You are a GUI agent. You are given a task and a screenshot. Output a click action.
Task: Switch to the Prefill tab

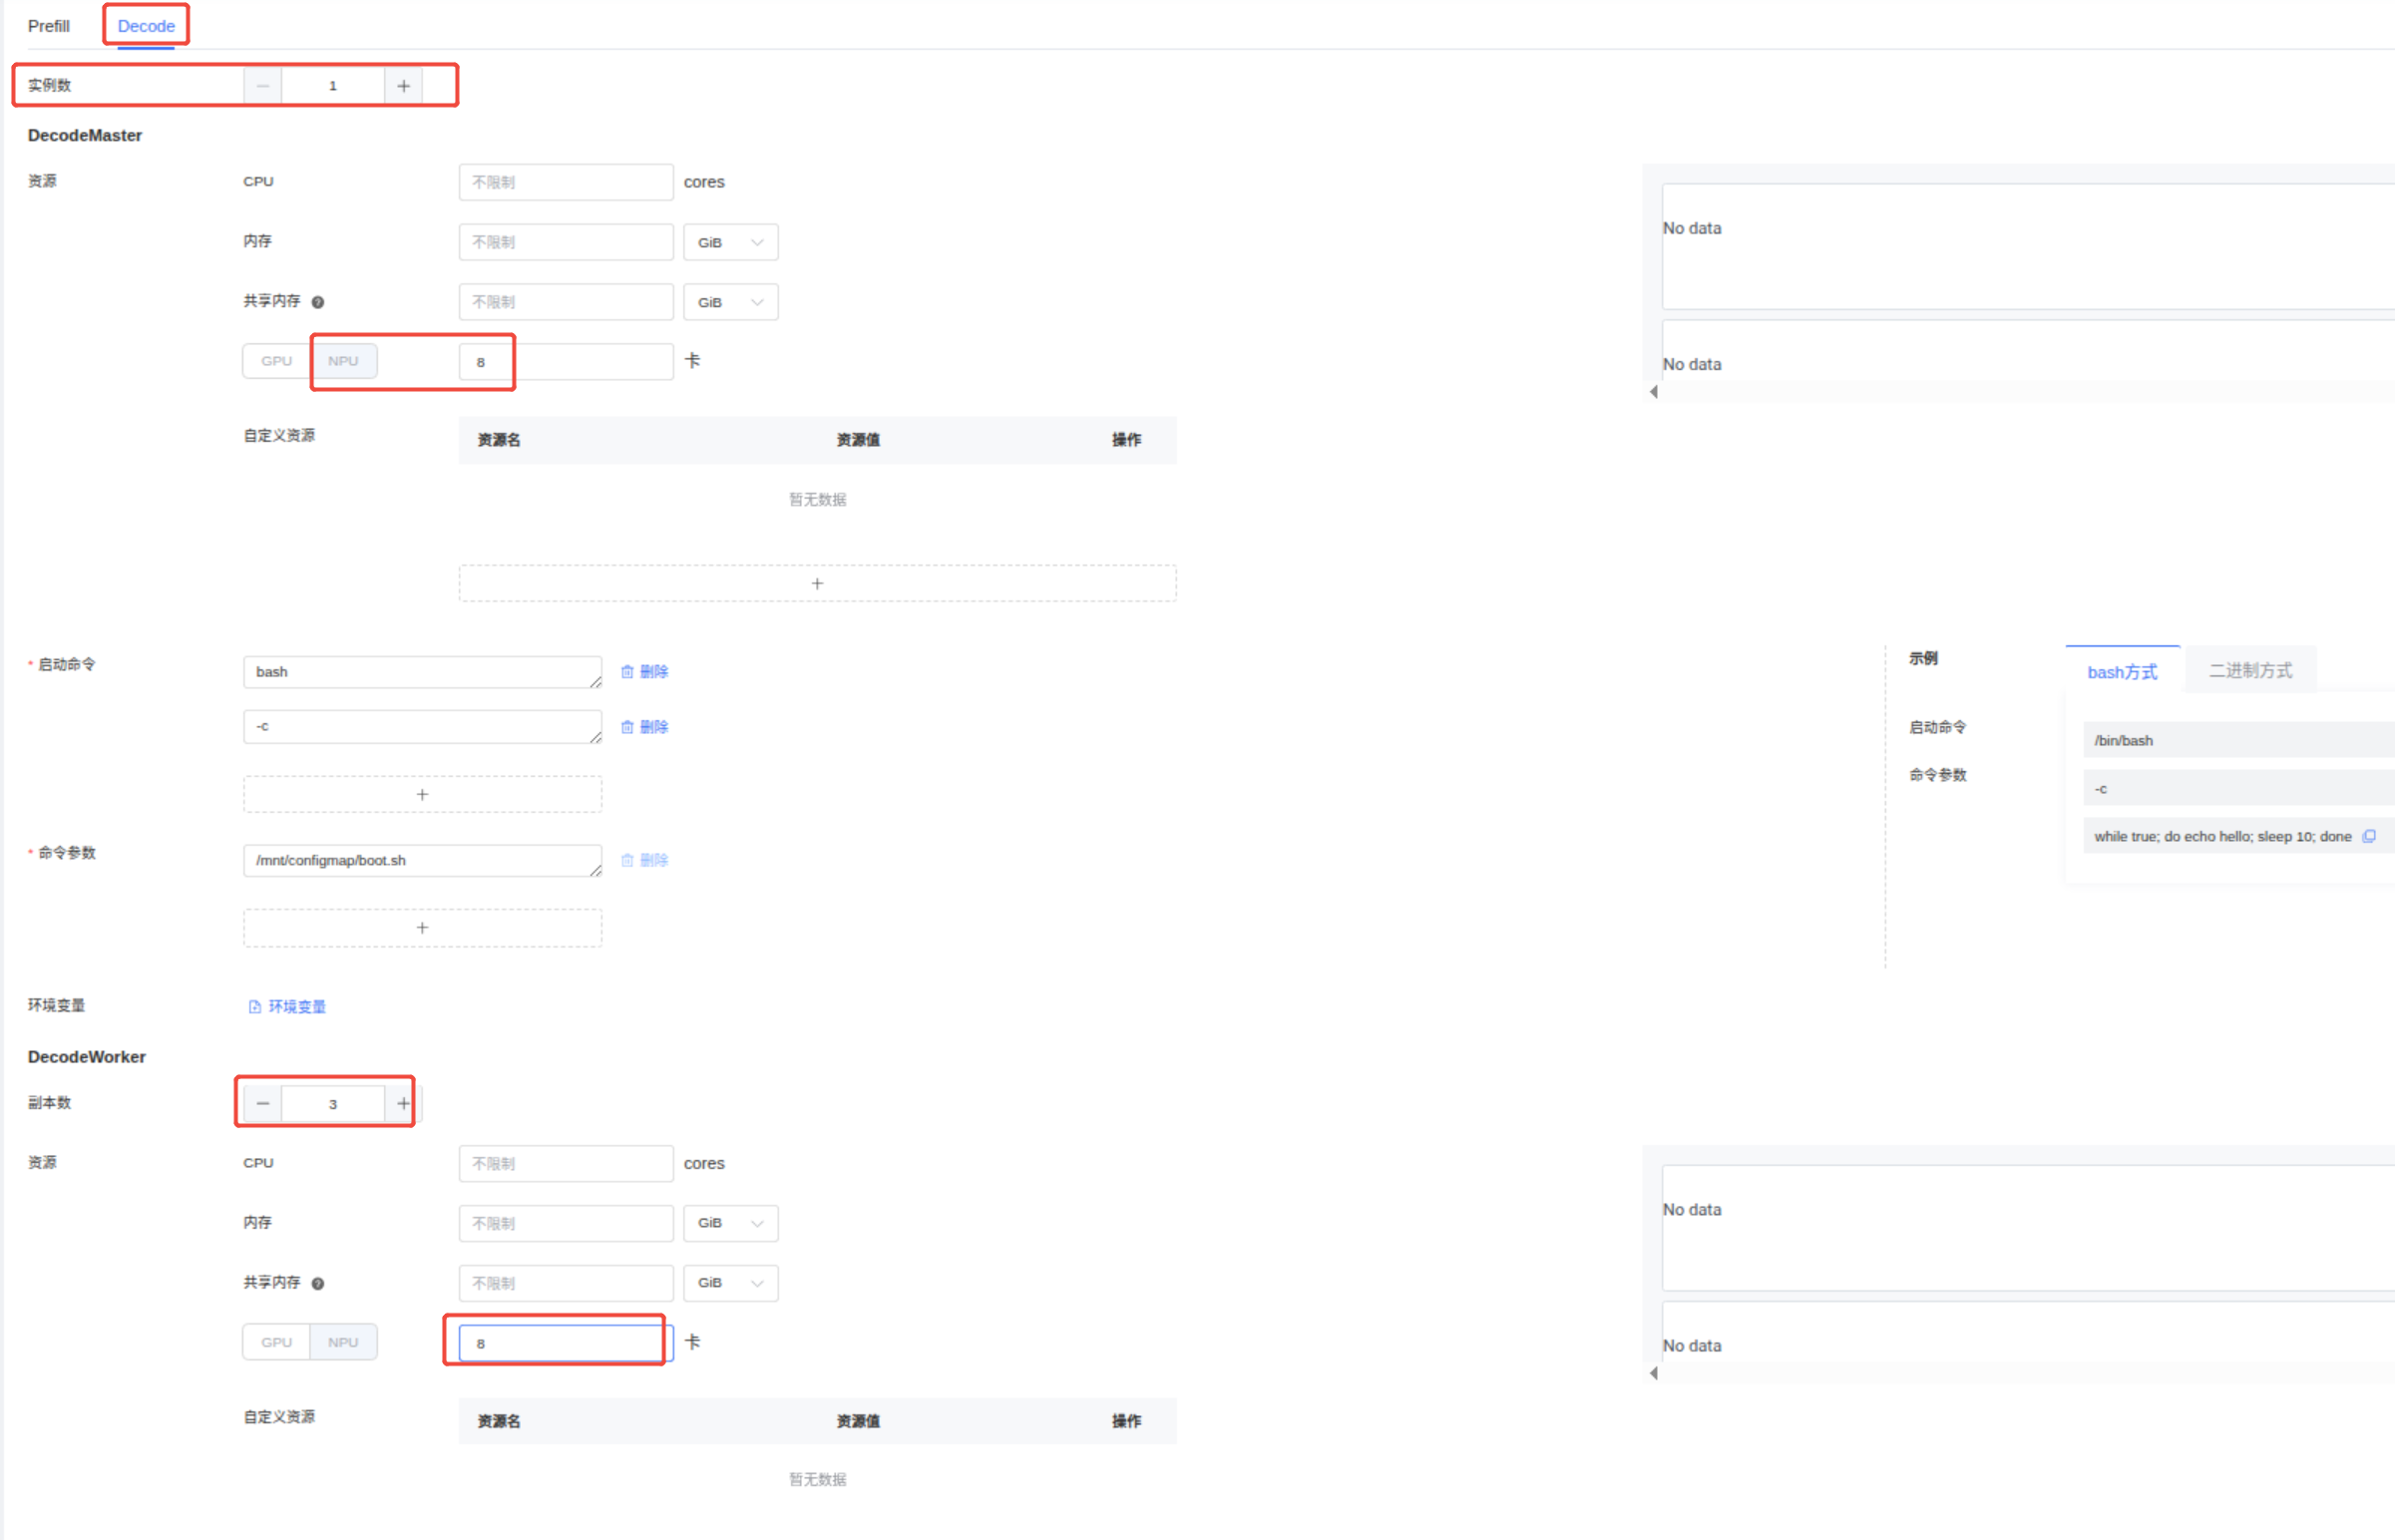pos(49,26)
